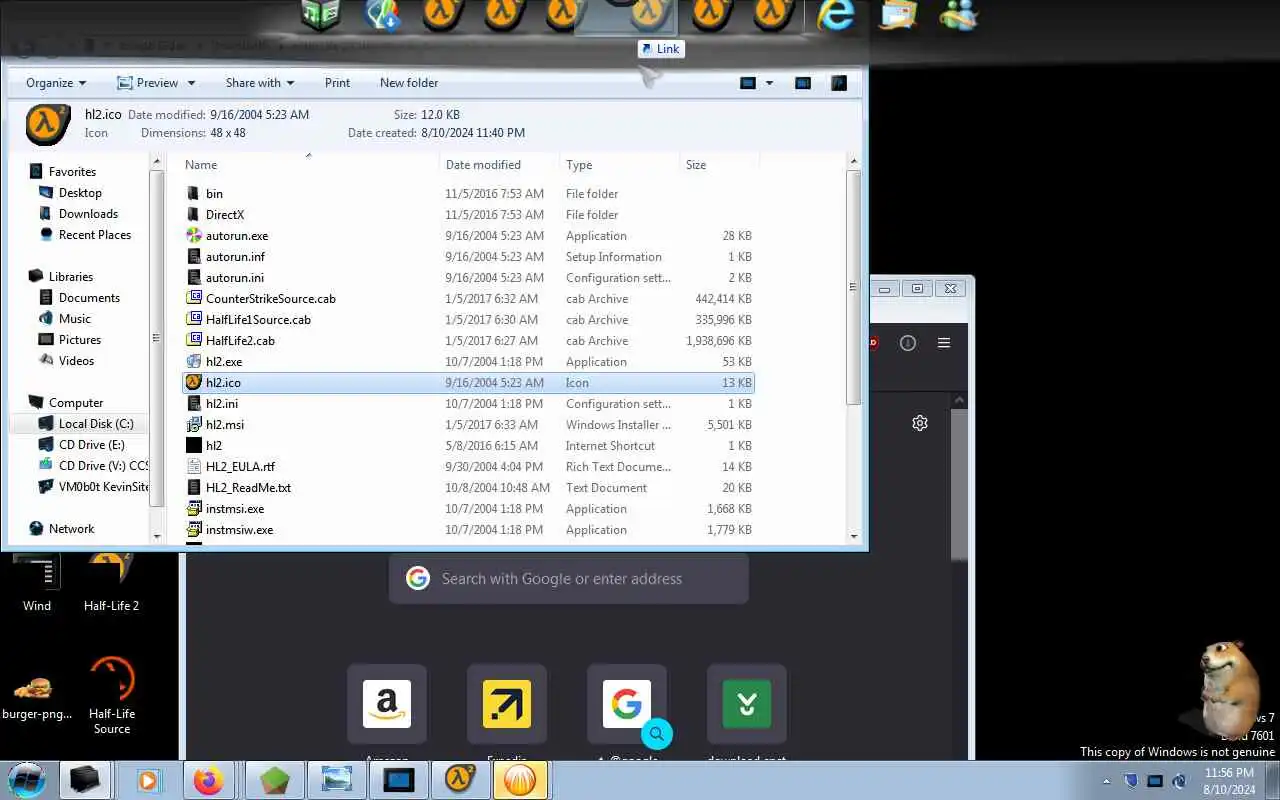1280x800 pixels.
Task: Click the browser new-tab settings gear
Action: [x=920, y=423]
